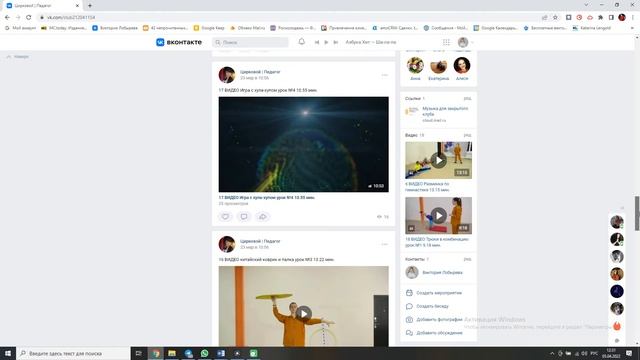Open Екатерина's profile picture

point(438,65)
